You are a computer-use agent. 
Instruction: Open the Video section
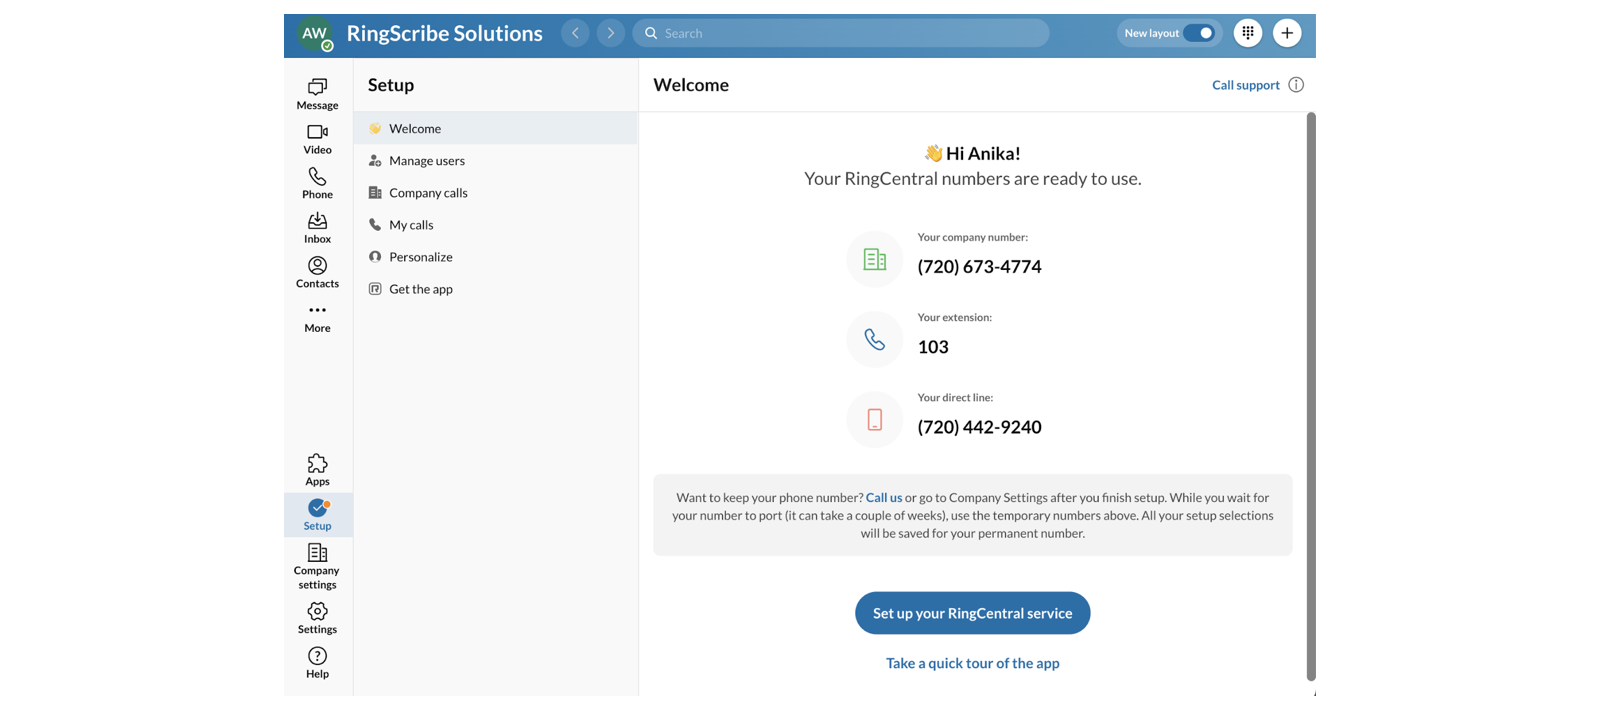317,139
